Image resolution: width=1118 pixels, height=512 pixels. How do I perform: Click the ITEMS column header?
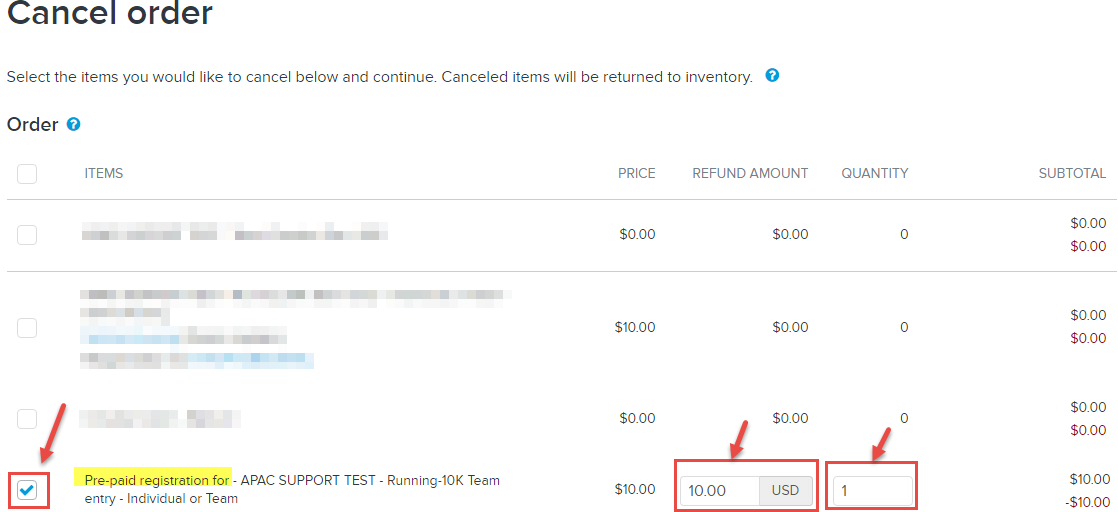point(104,174)
